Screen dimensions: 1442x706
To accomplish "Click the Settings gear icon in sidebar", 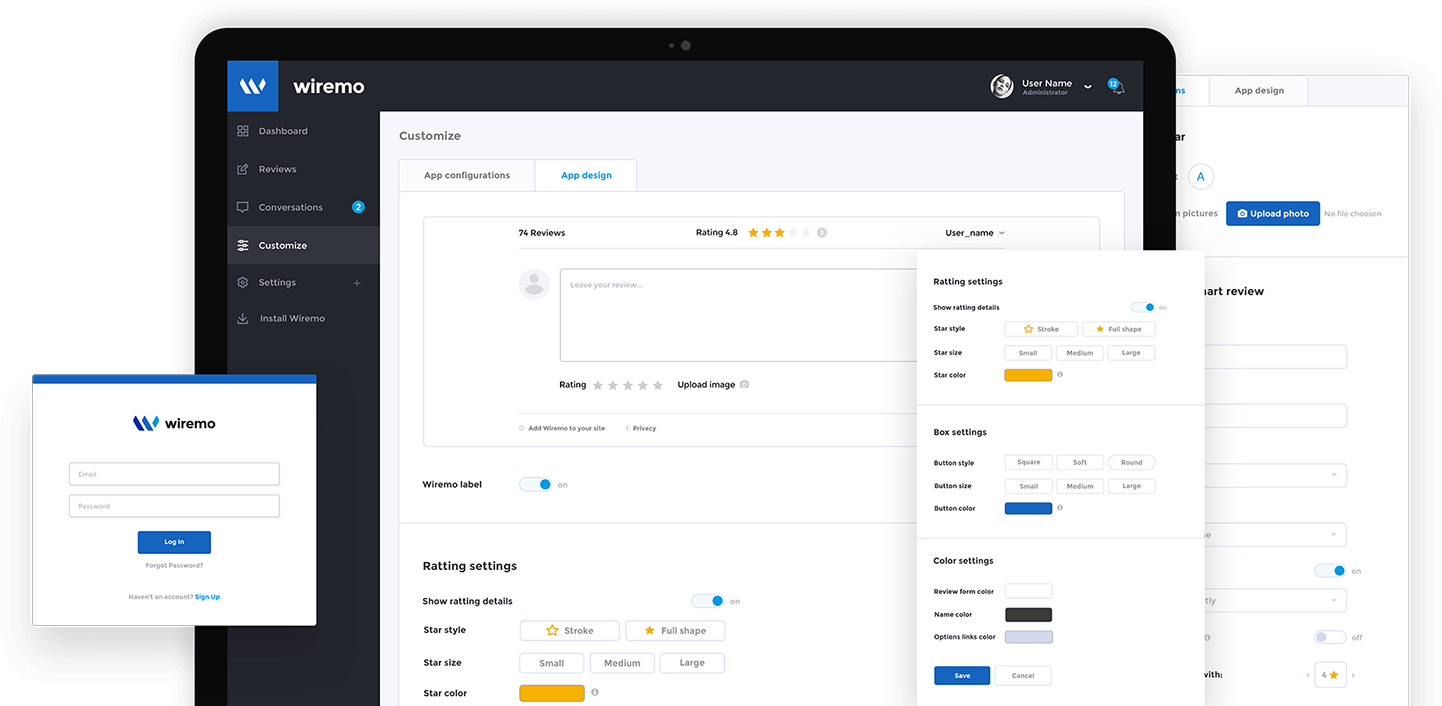I will click(243, 282).
